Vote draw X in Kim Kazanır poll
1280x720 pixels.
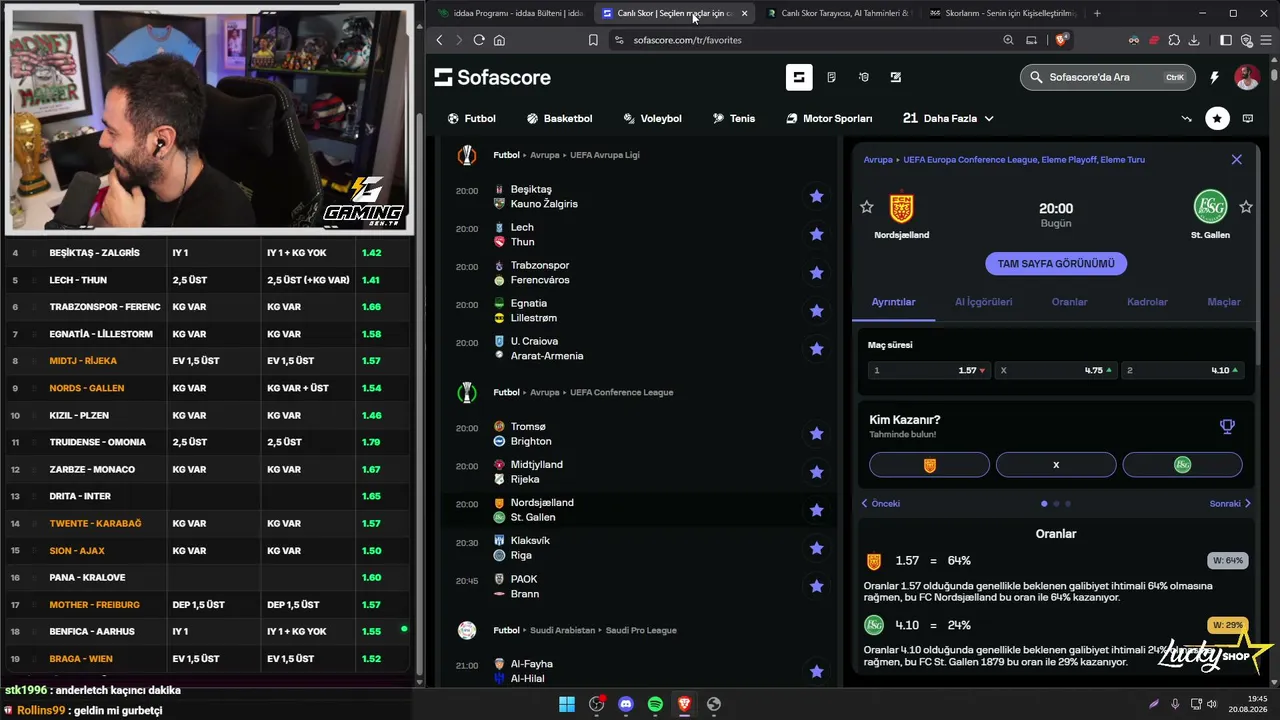tap(1056, 465)
